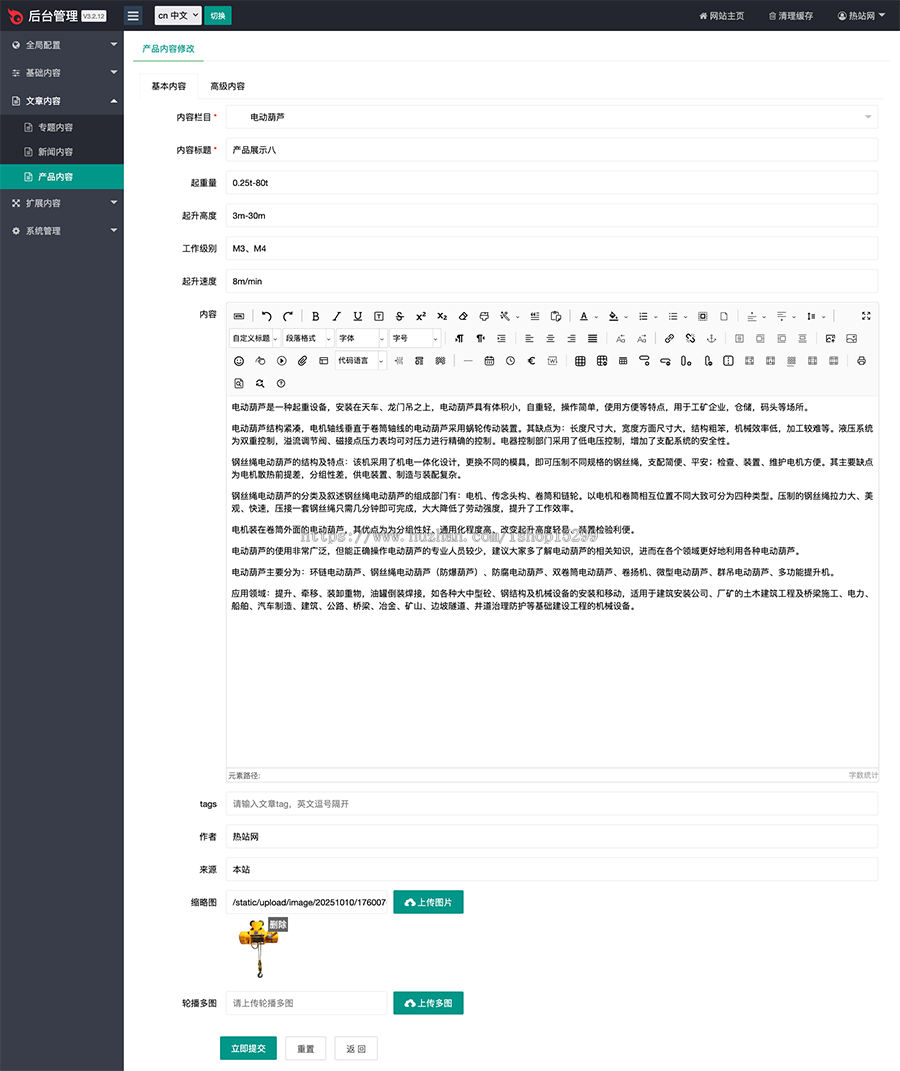The width and height of the screenshot is (900, 1071).
Task: Click the 上传多图 upload button
Action: tap(428, 1003)
